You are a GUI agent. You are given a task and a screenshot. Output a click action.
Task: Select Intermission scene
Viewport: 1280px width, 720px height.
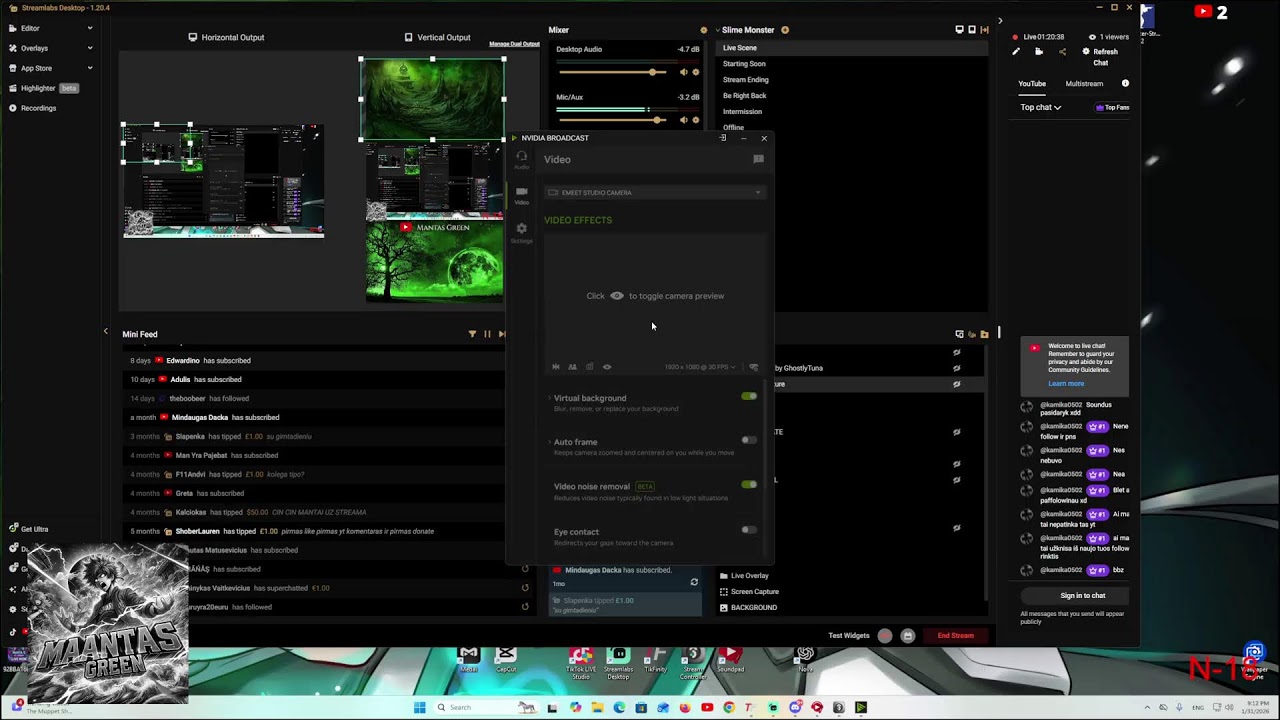pos(742,112)
